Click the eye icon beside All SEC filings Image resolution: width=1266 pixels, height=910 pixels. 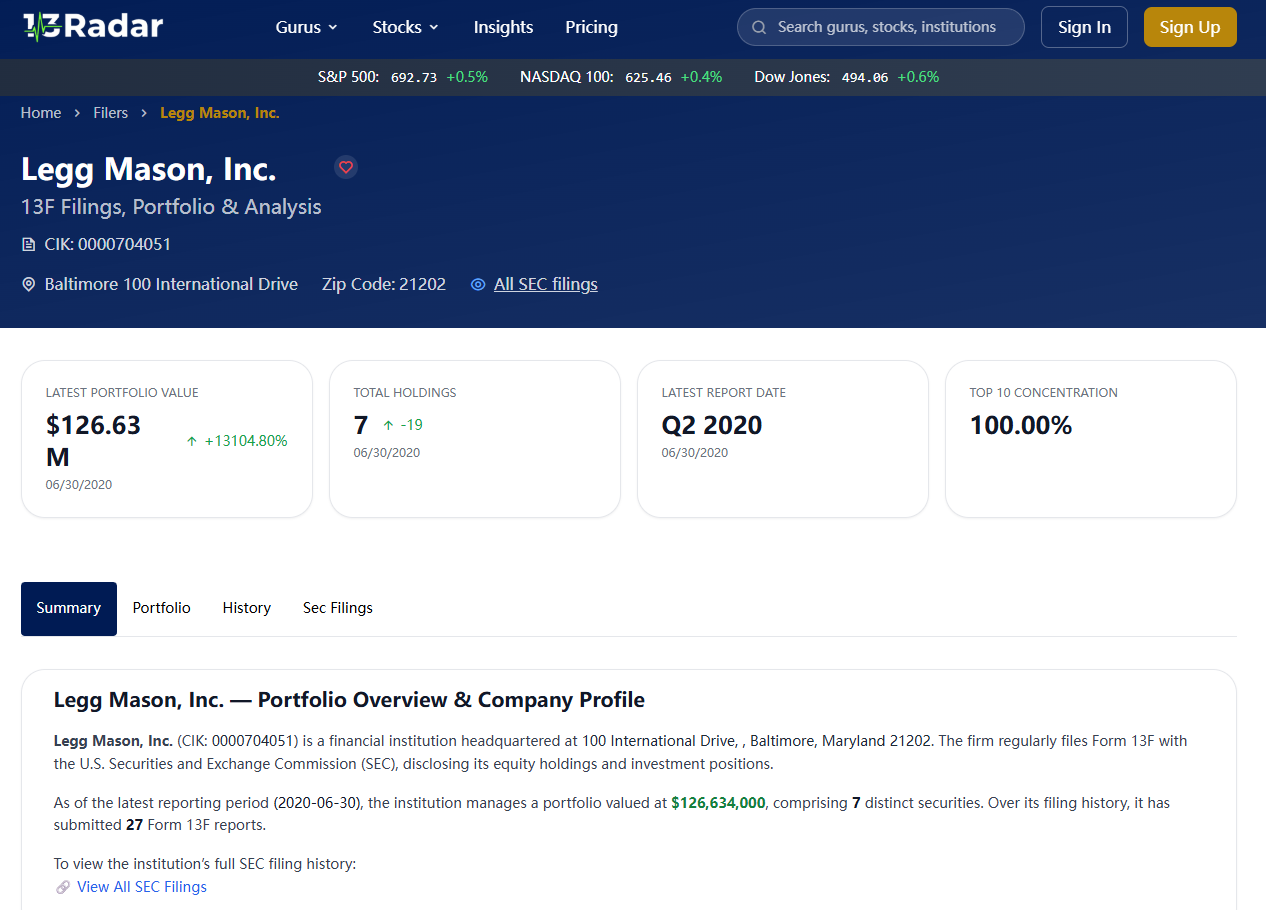(x=478, y=284)
